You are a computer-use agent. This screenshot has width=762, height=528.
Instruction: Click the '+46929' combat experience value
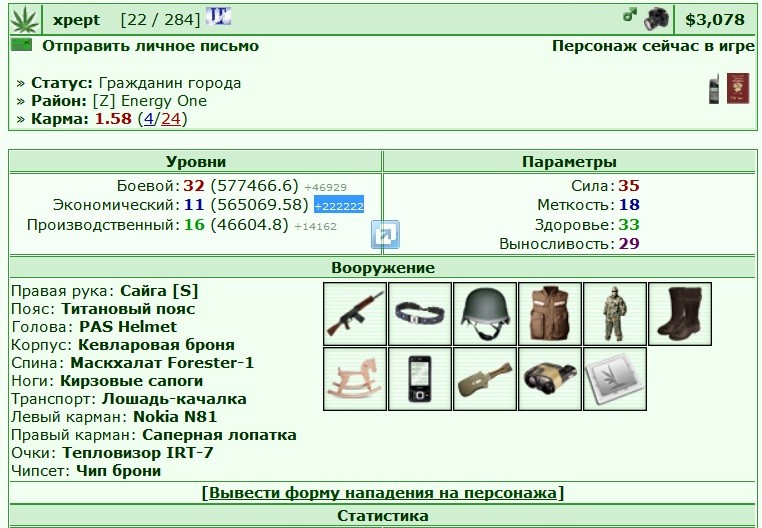[x=325, y=187]
